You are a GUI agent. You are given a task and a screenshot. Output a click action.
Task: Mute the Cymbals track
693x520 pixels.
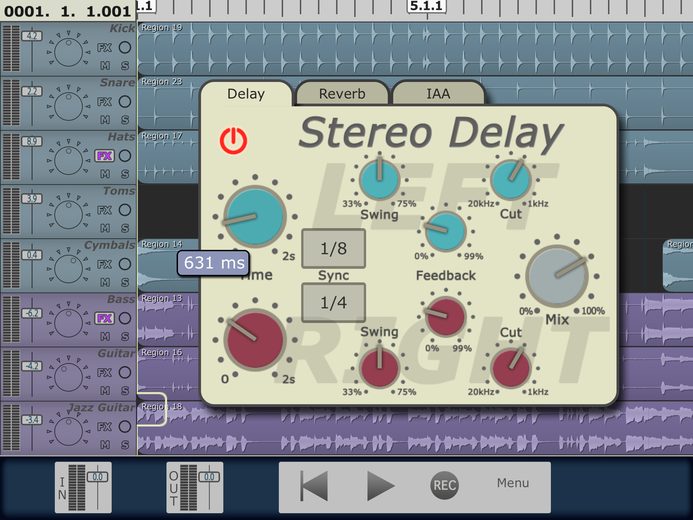tap(105, 282)
